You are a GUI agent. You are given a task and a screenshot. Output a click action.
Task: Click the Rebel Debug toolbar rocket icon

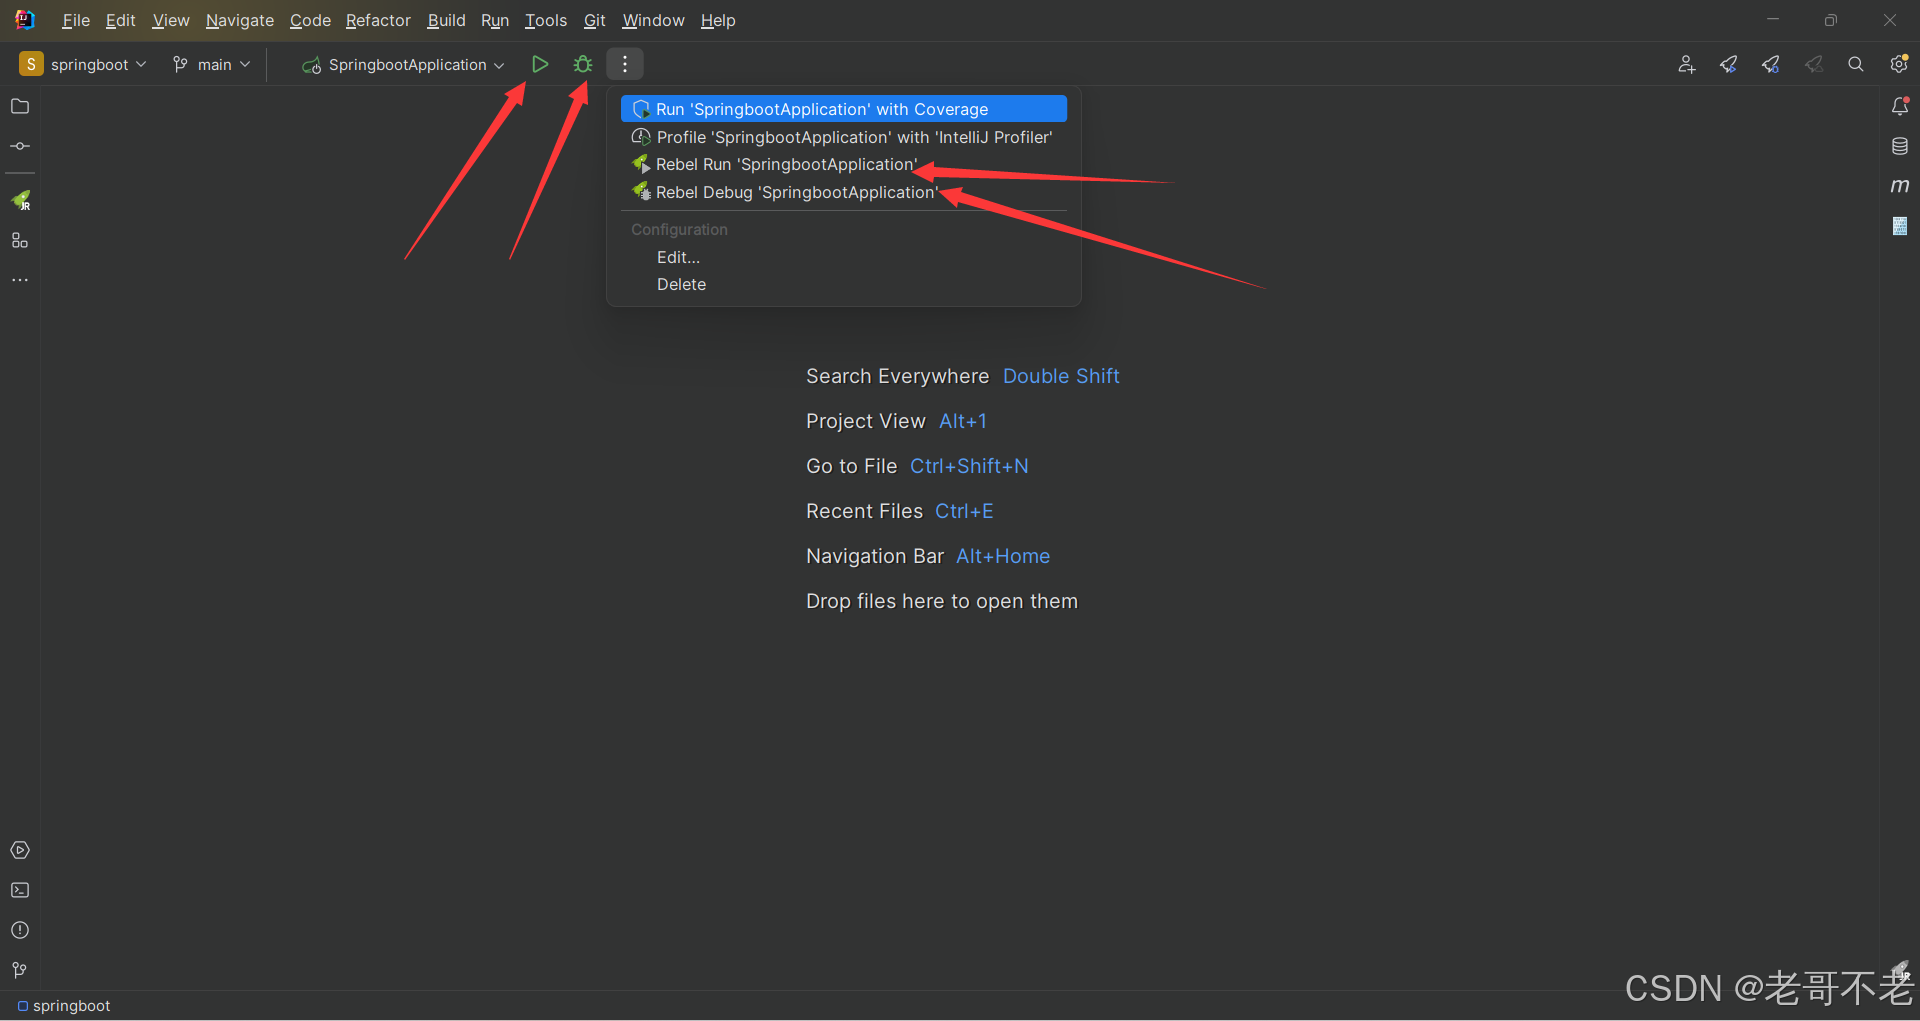pyautogui.click(x=1771, y=64)
